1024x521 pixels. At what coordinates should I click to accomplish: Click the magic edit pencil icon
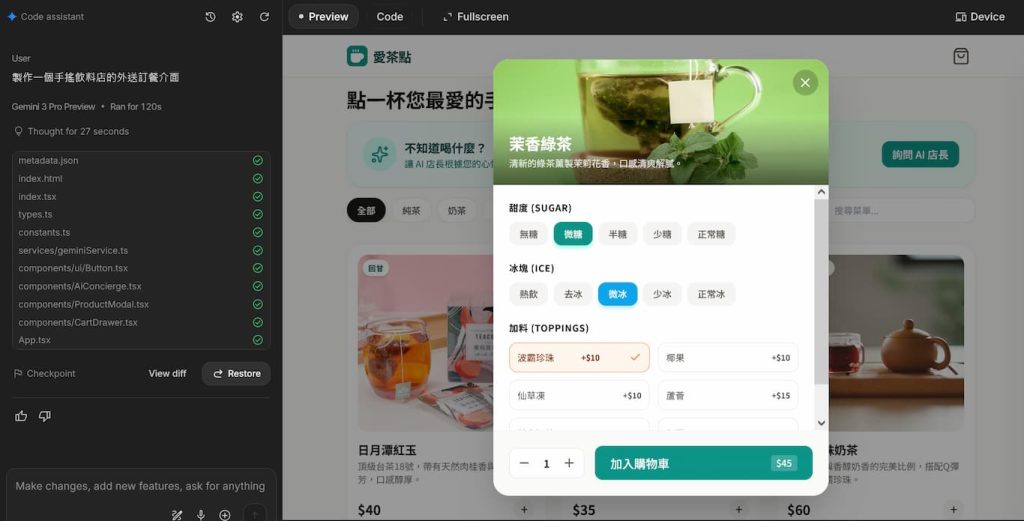(x=176, y=514)
